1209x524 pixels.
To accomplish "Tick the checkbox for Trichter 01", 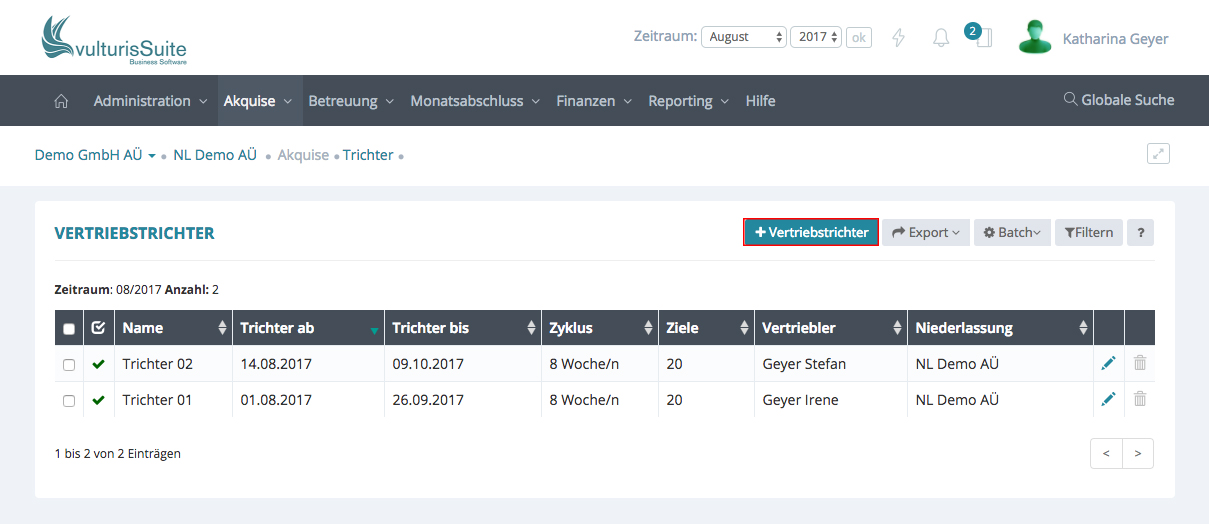I will (69, 401).
